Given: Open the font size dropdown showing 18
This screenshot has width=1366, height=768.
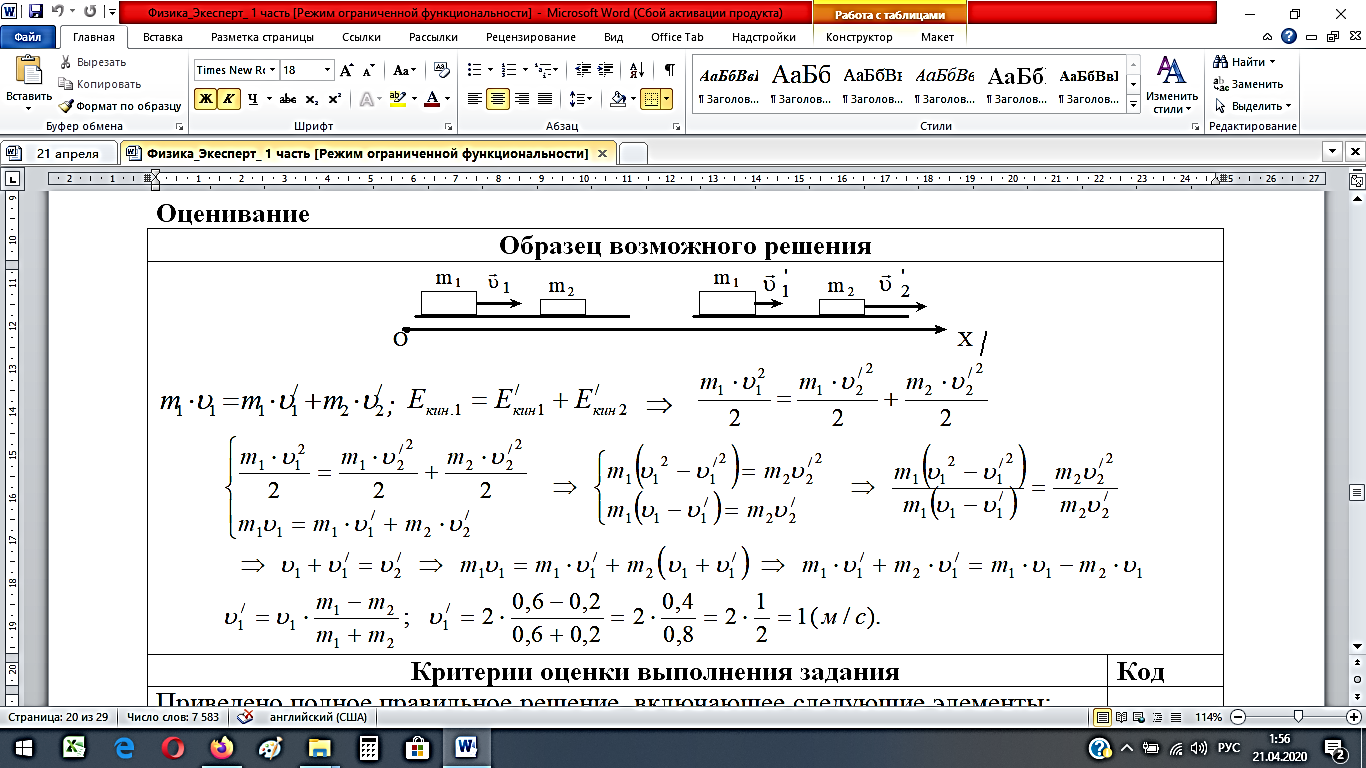Looking at the screenshot, I should 327,70.
